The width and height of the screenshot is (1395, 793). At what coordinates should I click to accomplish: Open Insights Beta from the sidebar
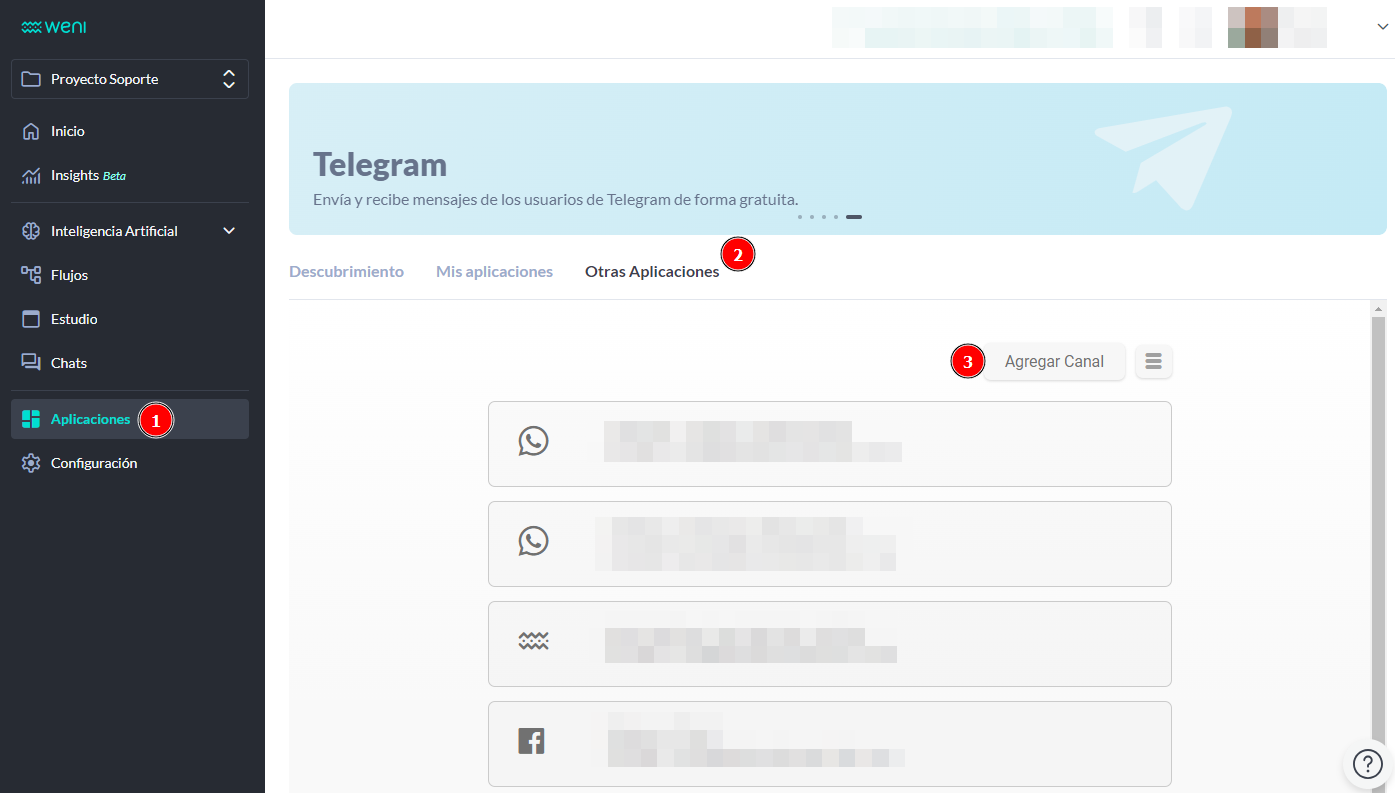tap(130, 175)
